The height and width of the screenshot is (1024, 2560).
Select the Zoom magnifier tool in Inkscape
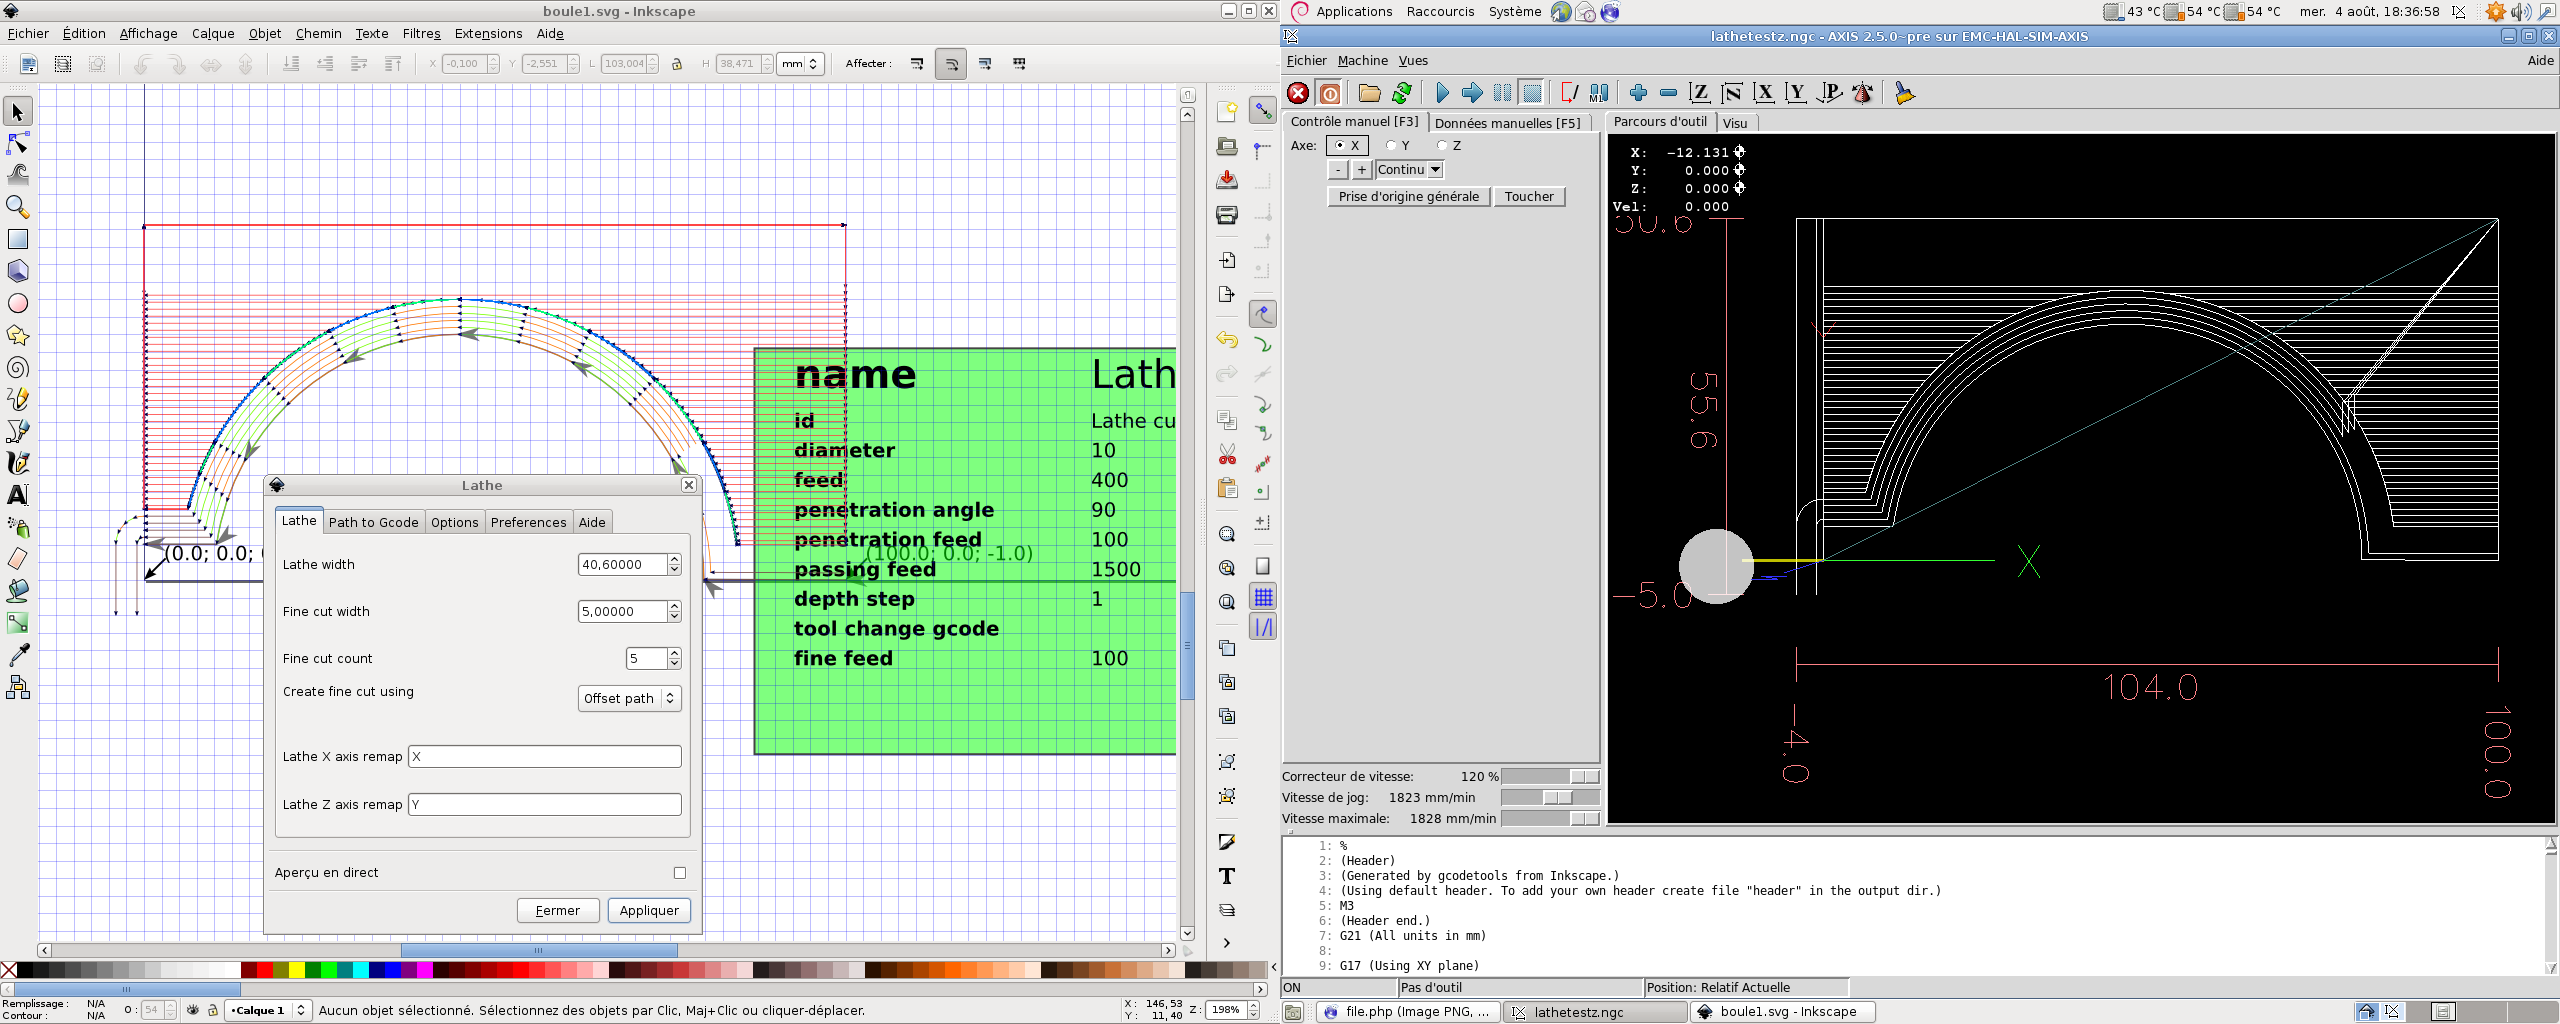[x=17, y=207]
